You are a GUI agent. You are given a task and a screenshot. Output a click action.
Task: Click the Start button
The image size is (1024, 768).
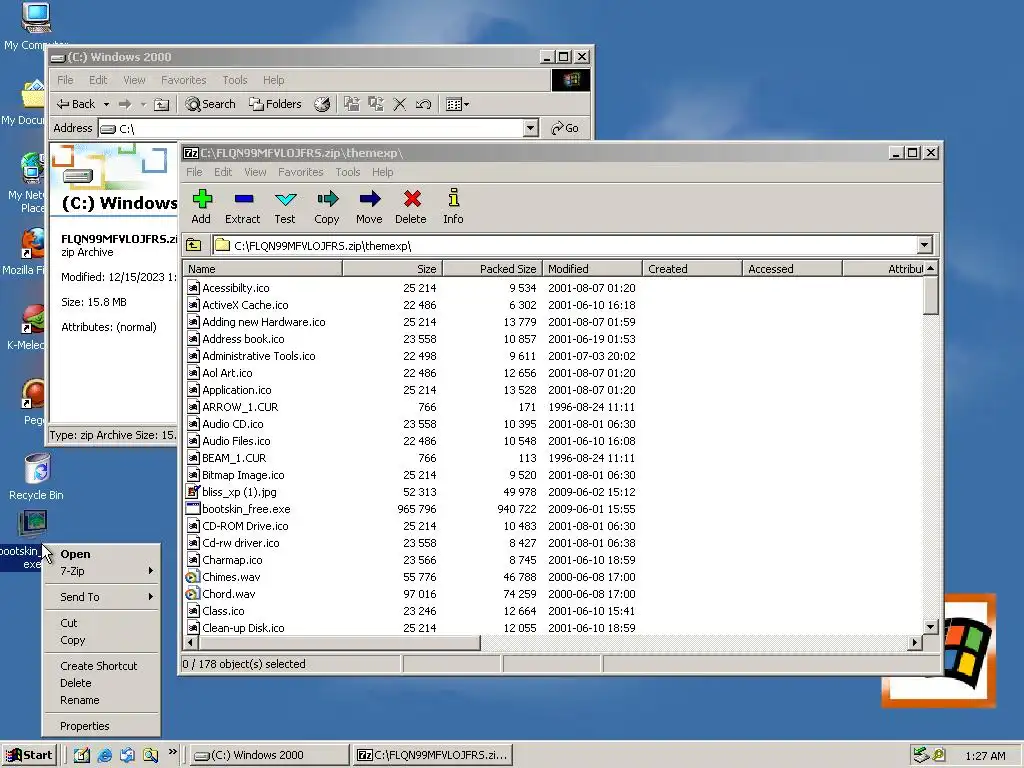click(x=29, y=755)
